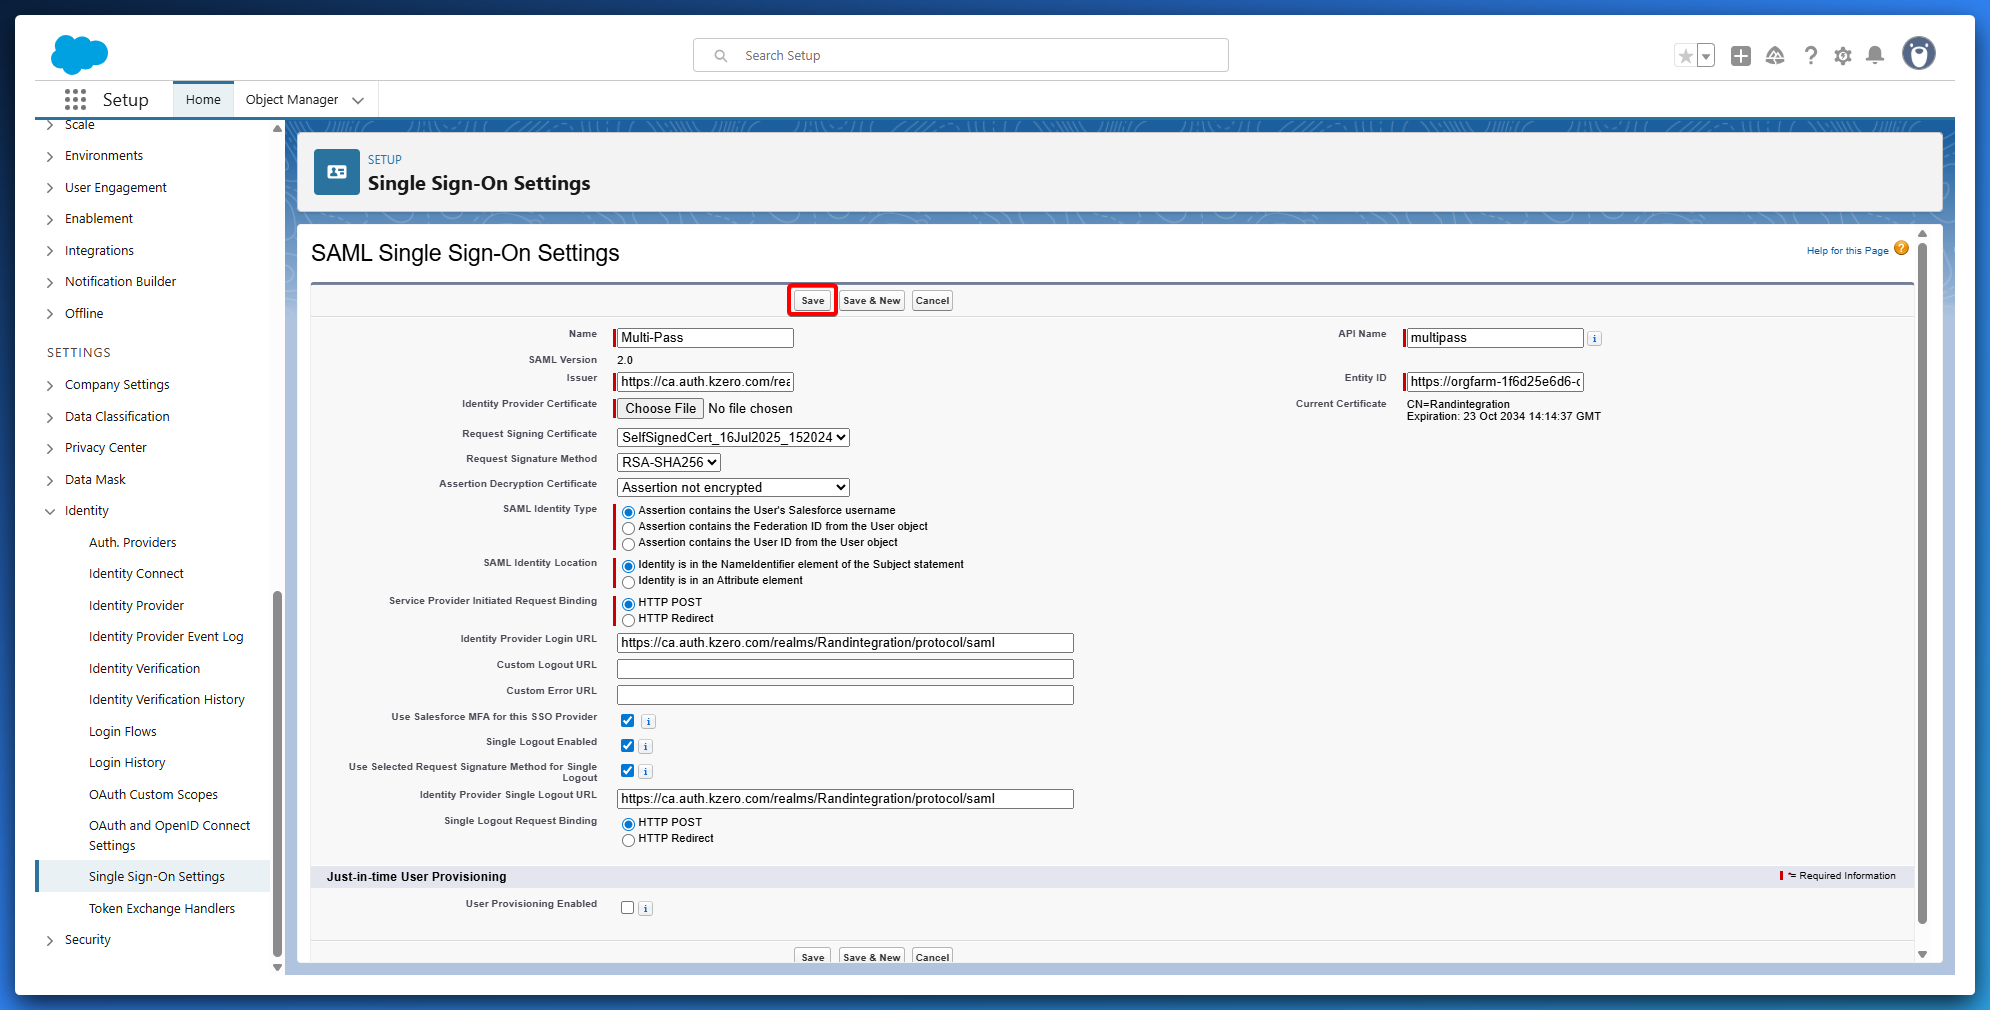Screen dimensions: 1990x1010
Task: Click the Name field containing Multi-Pass
Action: pos(705,338)
